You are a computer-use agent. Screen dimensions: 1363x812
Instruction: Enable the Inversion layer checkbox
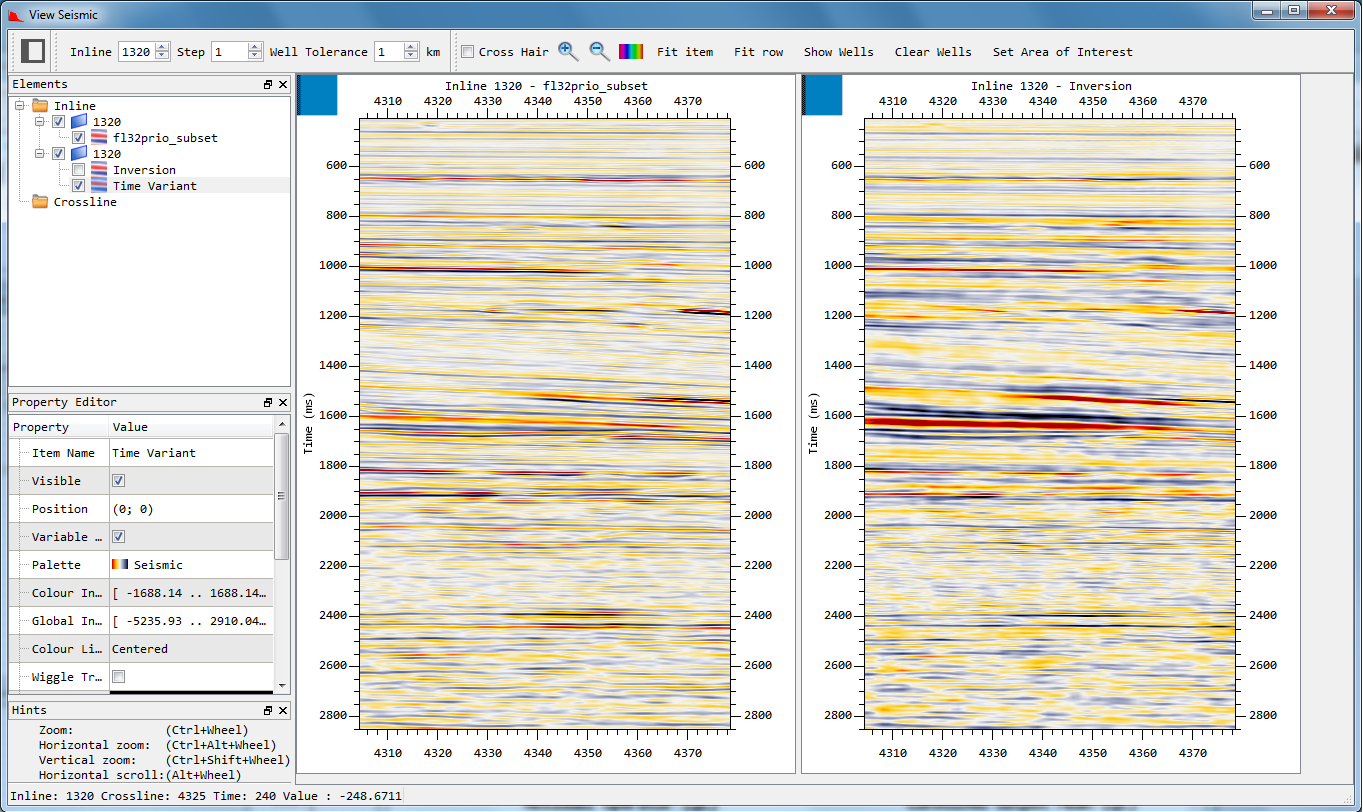[79, 170]
